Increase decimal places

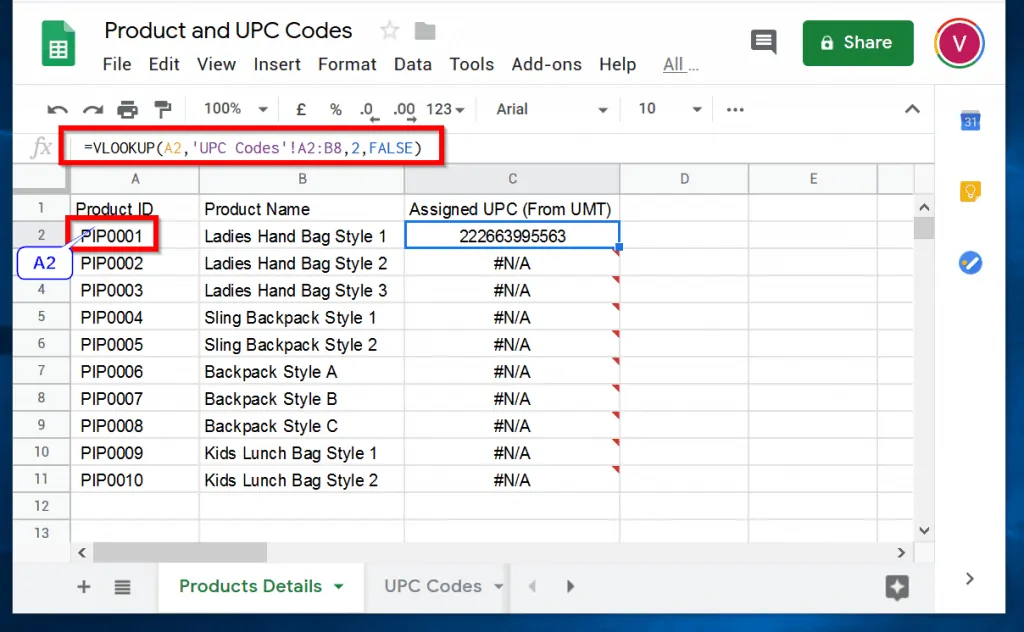(404, 110)
